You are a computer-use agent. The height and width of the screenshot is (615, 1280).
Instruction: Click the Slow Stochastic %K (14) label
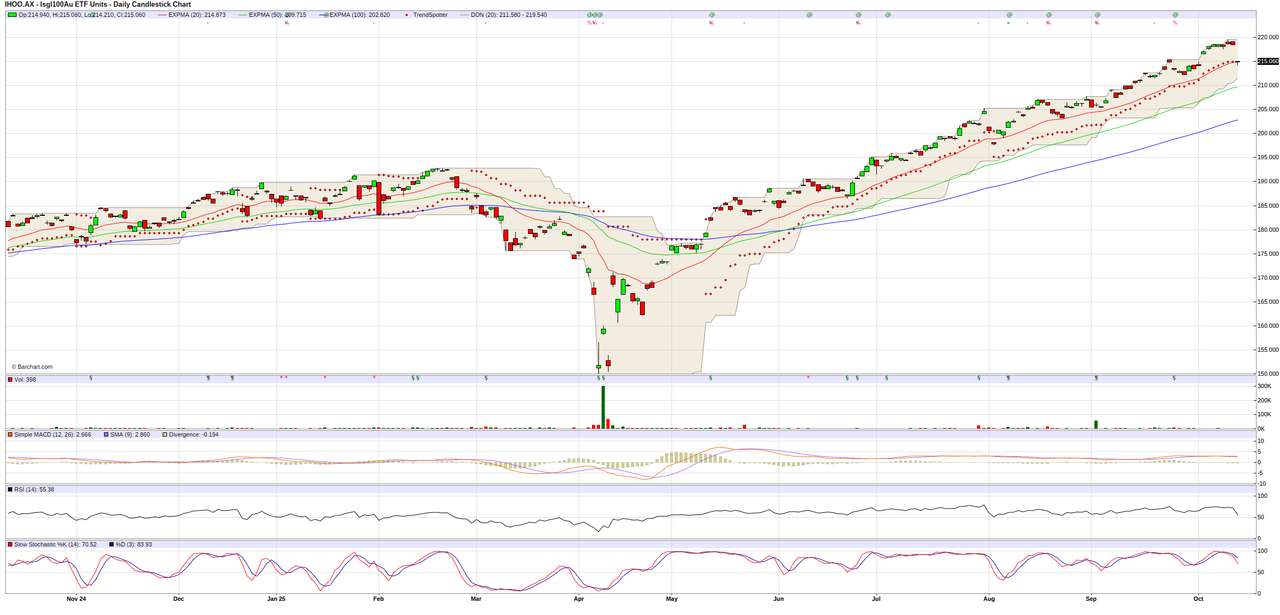pyautogui.click(x=55, y=544)
